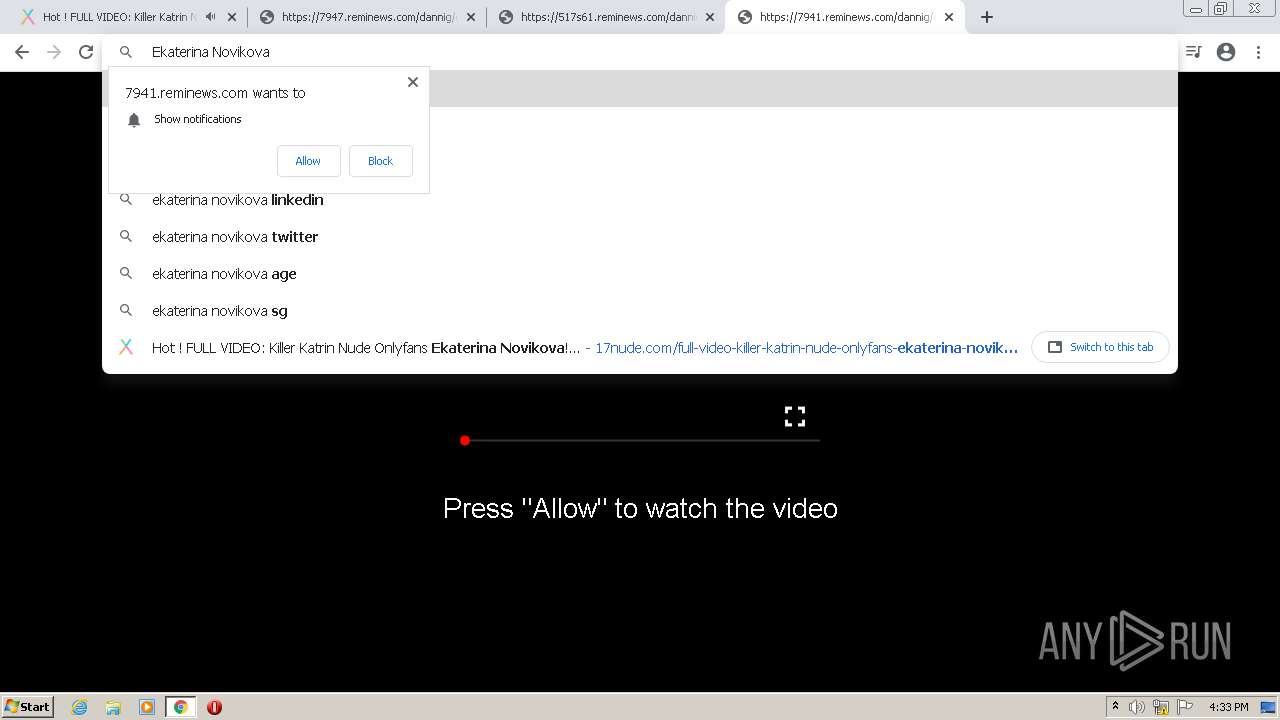
Task: Click the browser back arrow
Action: pos(22,52)
